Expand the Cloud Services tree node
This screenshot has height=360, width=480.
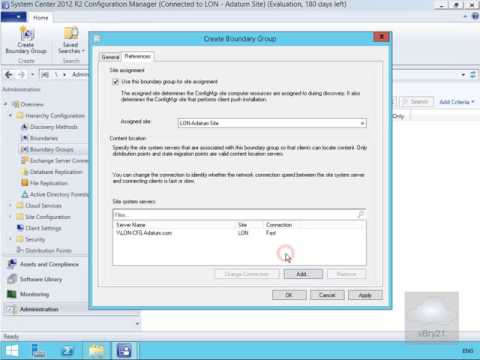[10, 205]
